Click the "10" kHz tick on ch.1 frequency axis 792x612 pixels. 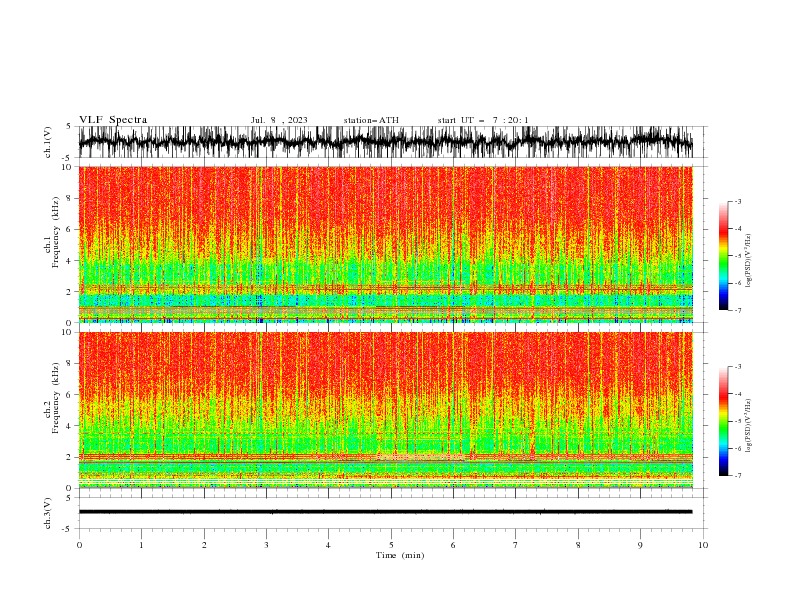pyautogui.click(x=69, y=167)
